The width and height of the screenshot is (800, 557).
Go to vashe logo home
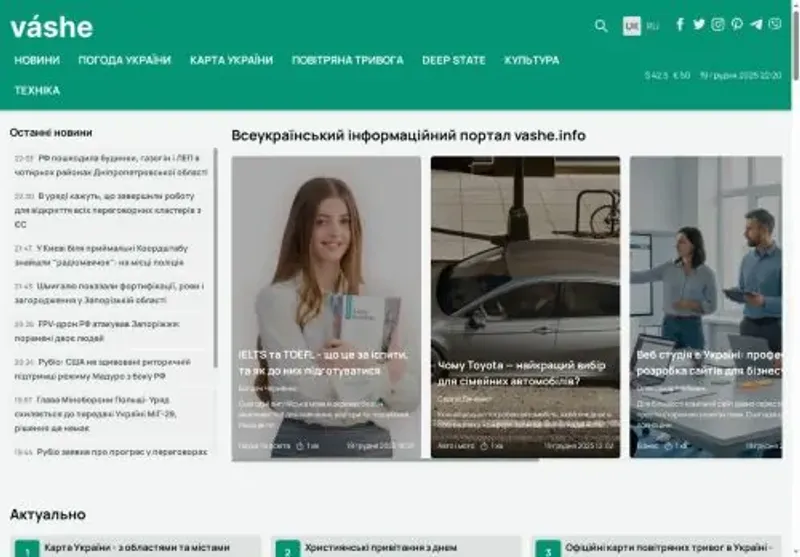coord(52,27)
